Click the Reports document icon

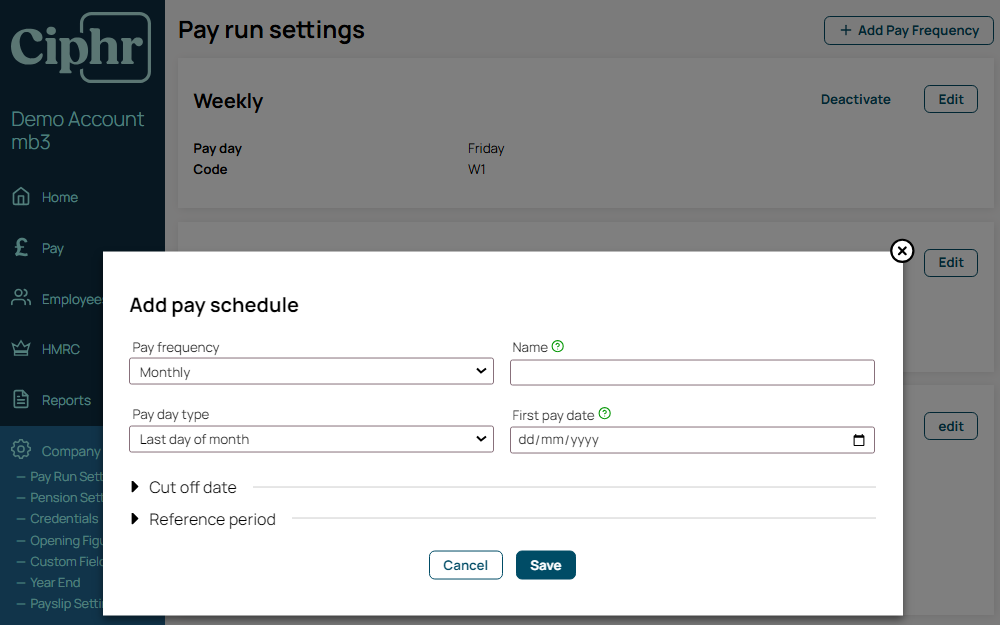(21, 400)
